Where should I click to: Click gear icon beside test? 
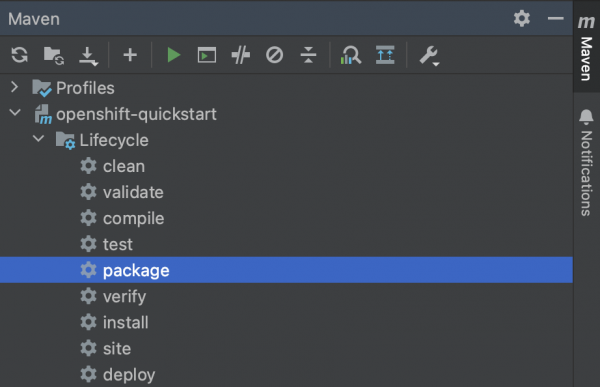(x=88, y=244)
